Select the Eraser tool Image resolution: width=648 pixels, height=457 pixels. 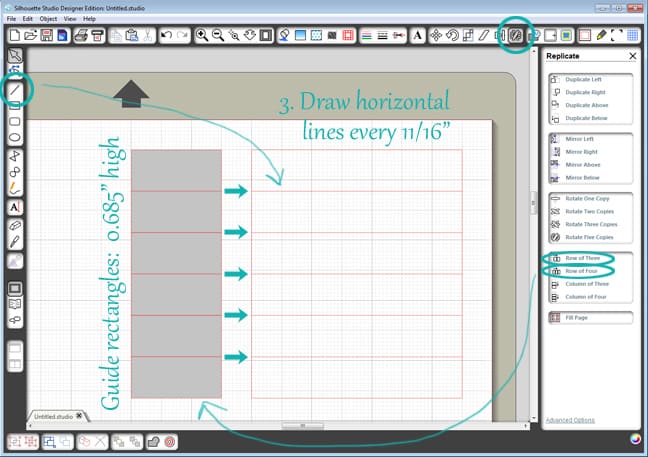(15, 226)
